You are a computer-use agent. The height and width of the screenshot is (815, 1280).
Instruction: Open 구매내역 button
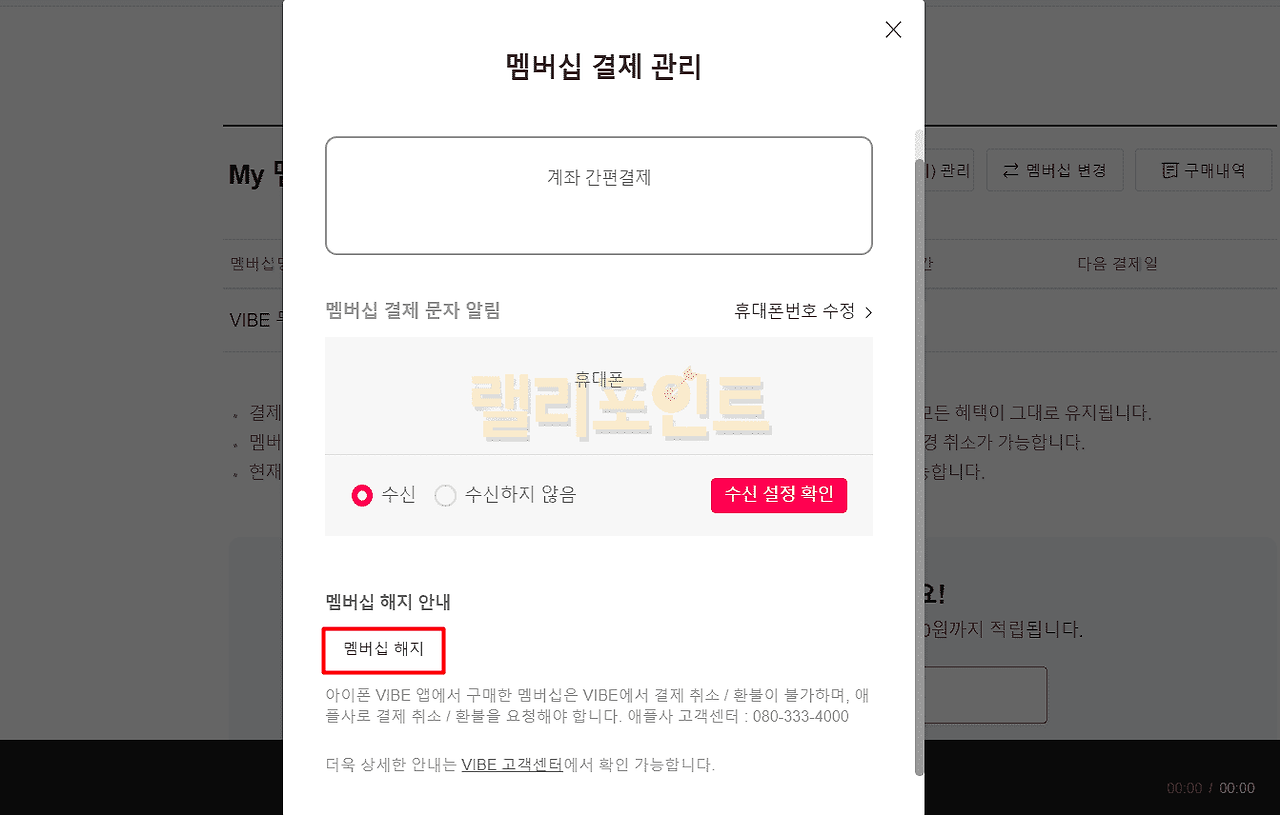[x=1203, y=170]
